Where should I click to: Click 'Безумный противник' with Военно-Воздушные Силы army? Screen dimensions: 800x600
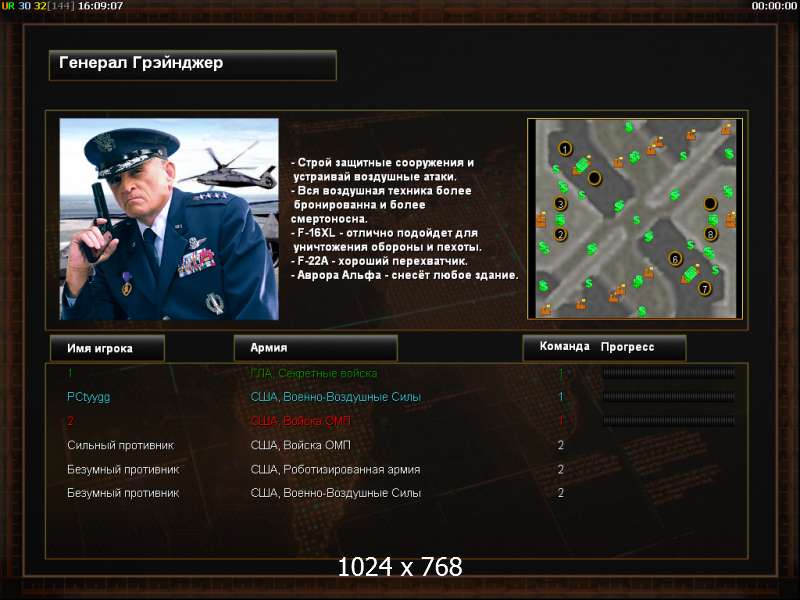123,493
